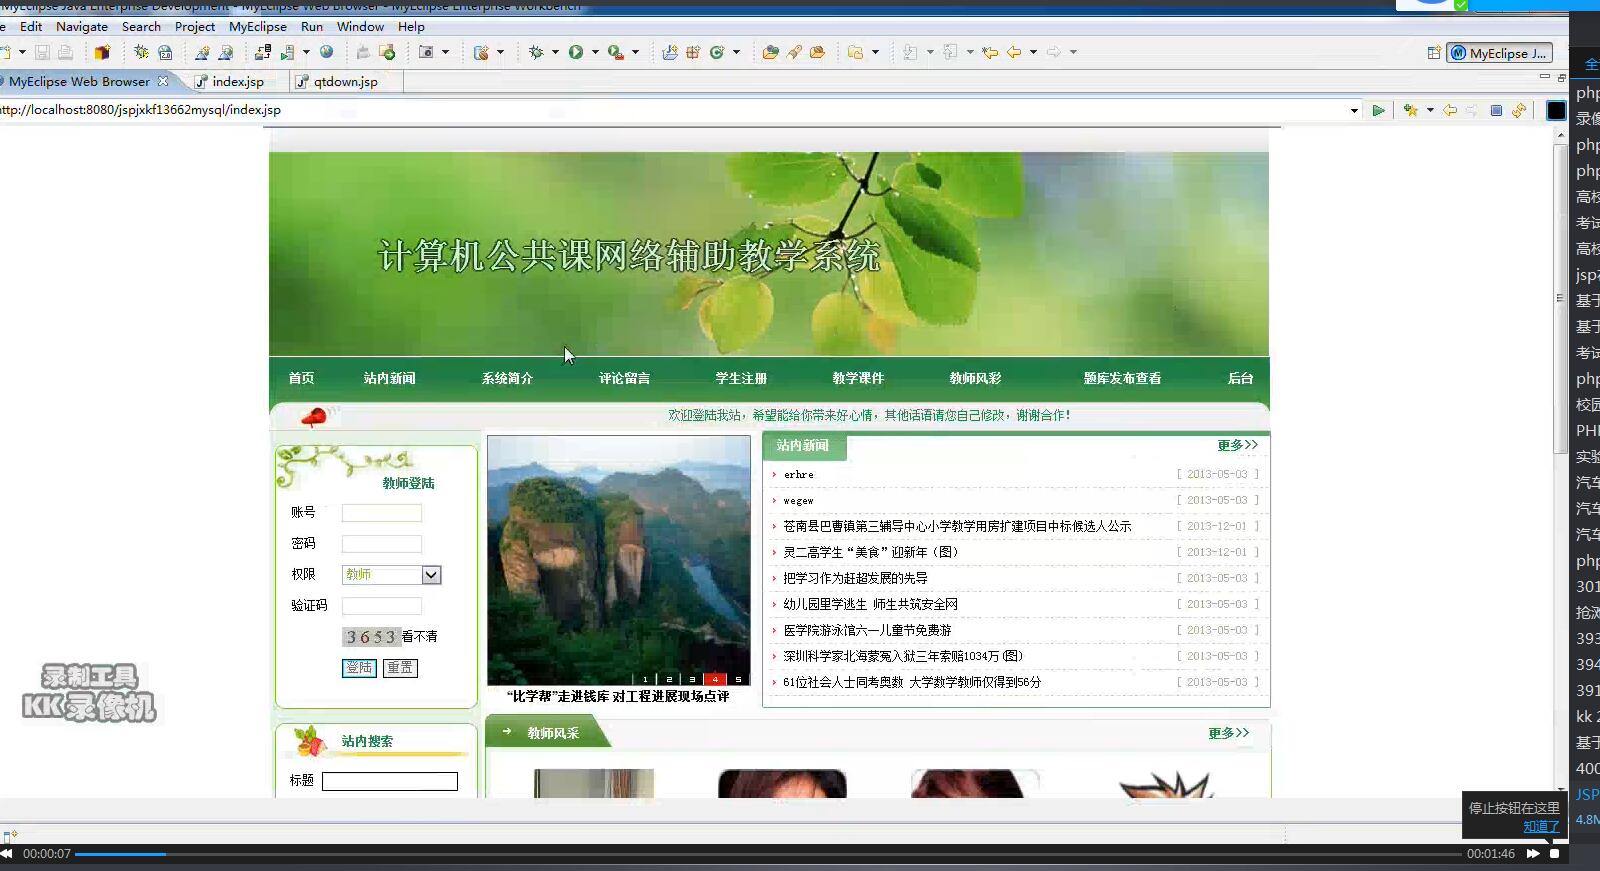This screenshot has height=871, width=1600.
Task: Click 更多>> link in 站内新闻 panel
Action: click(x=1237, y=445)
